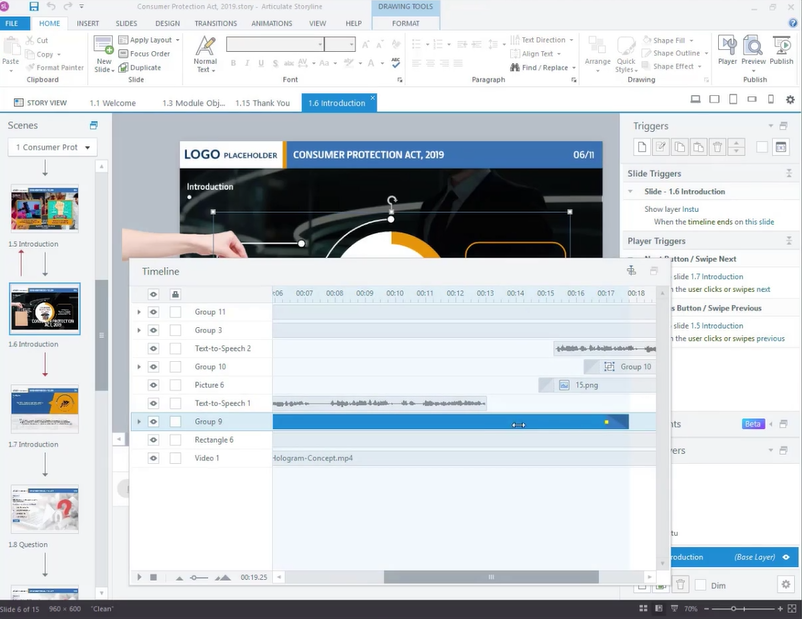Click the timeline zoom slider
The width and height of the screenshot is (802, 619).
point(198,578)
